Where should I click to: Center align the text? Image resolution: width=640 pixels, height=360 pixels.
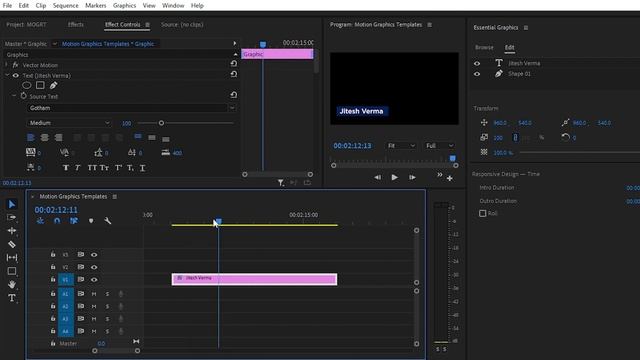point(44,138)
